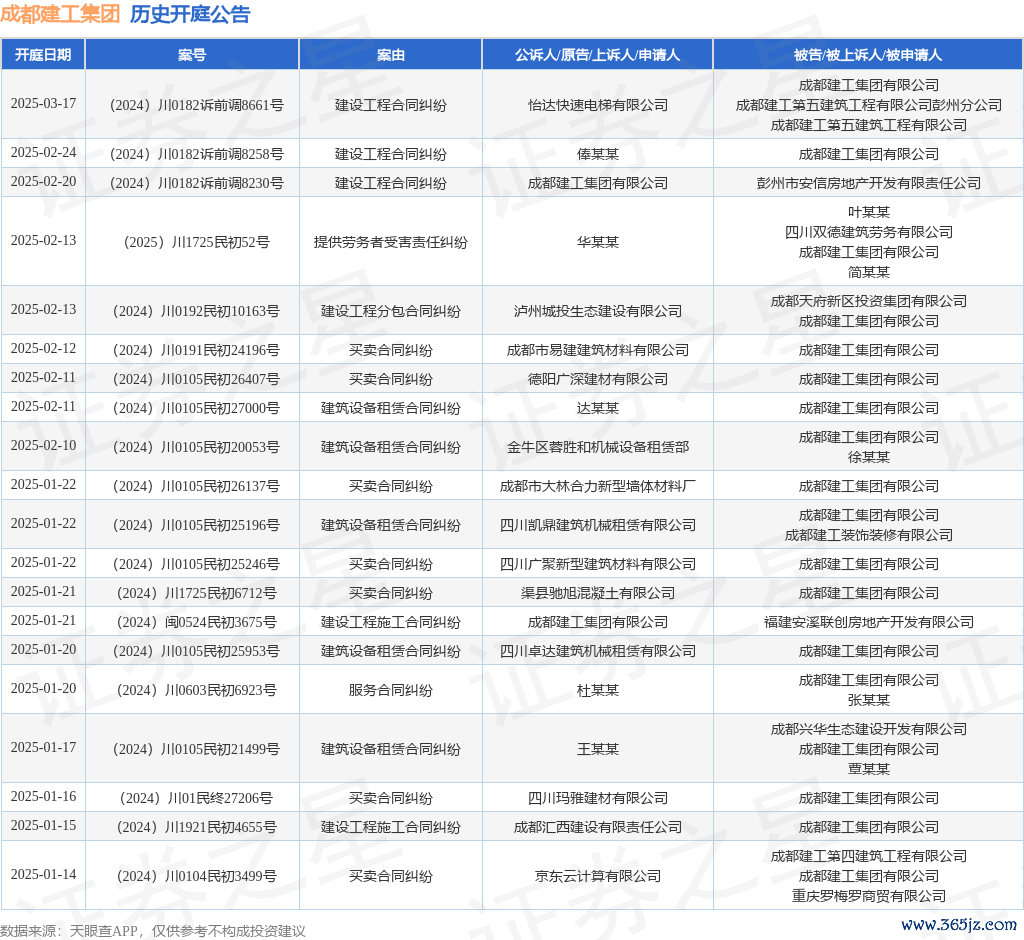Select case number (2024)川0192民初10163号
The width and height of the screenshot is (1024, 940).
[196, 311]
